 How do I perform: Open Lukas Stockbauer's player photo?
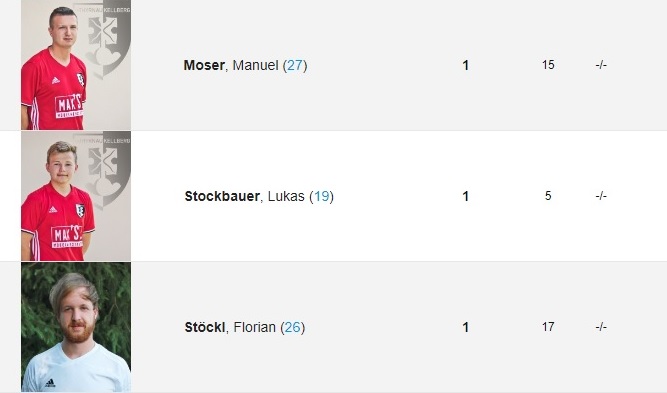76,196
